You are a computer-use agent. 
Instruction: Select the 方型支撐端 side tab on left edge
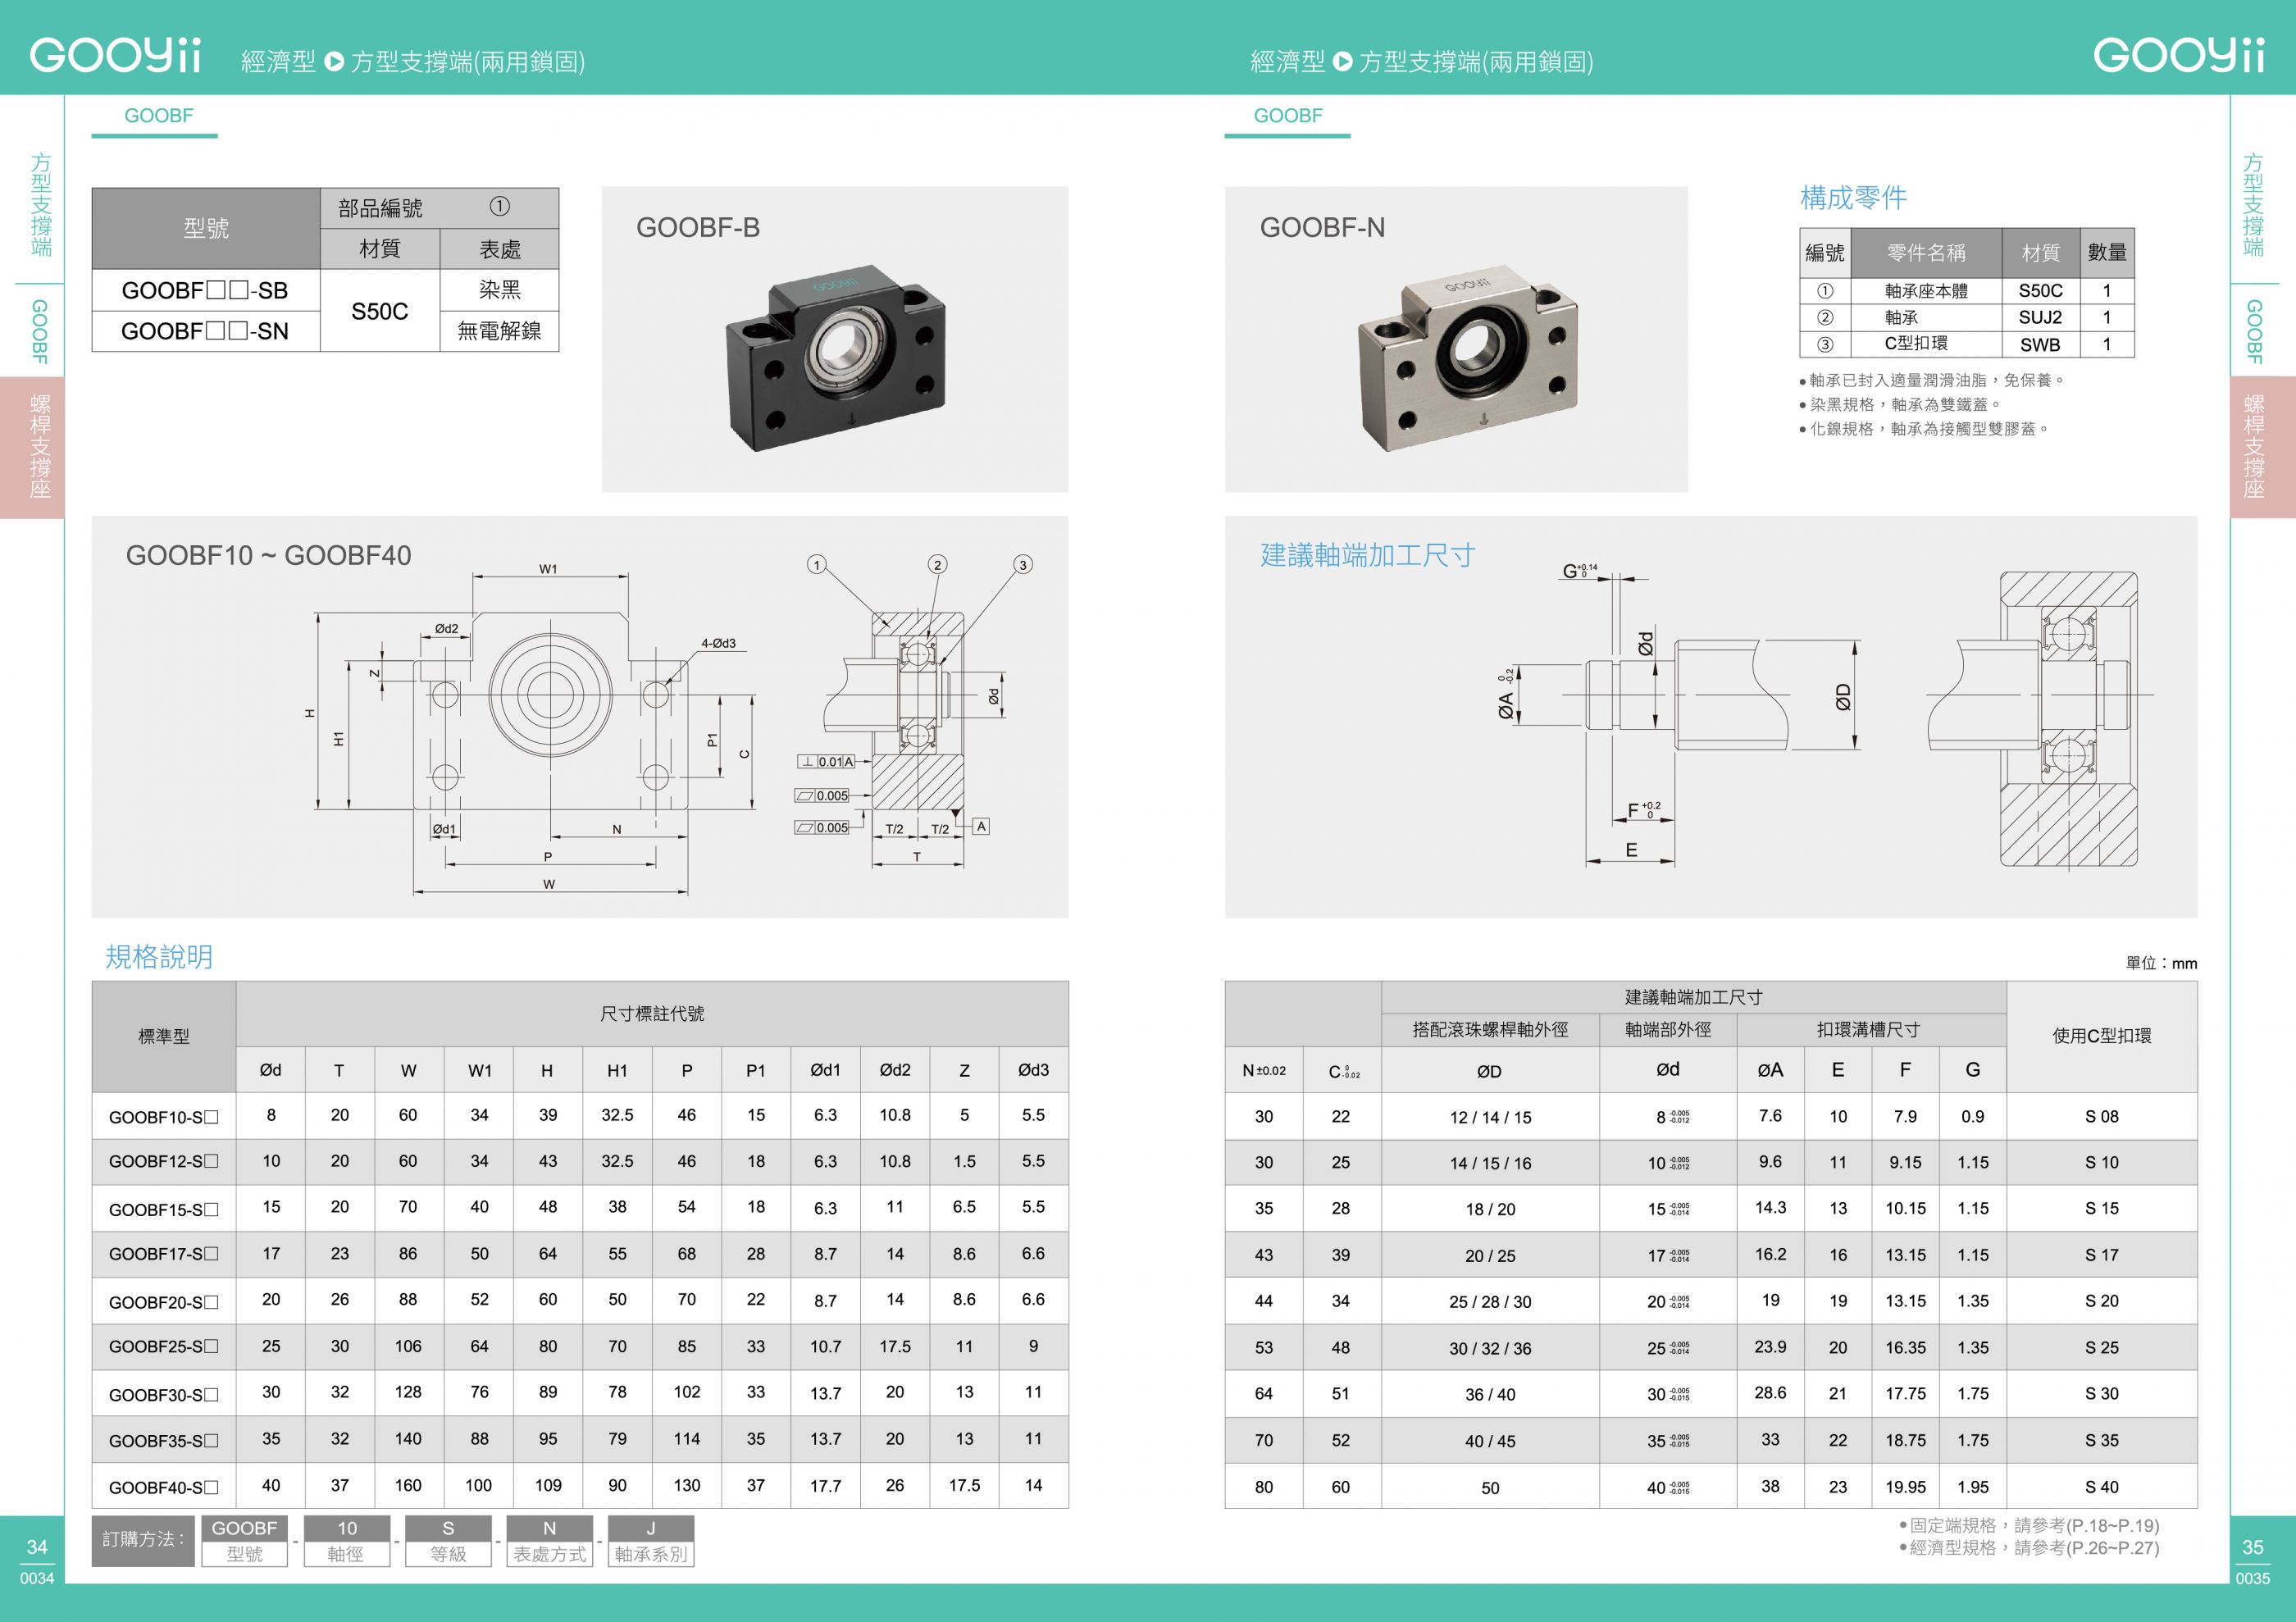coord(41,204)
